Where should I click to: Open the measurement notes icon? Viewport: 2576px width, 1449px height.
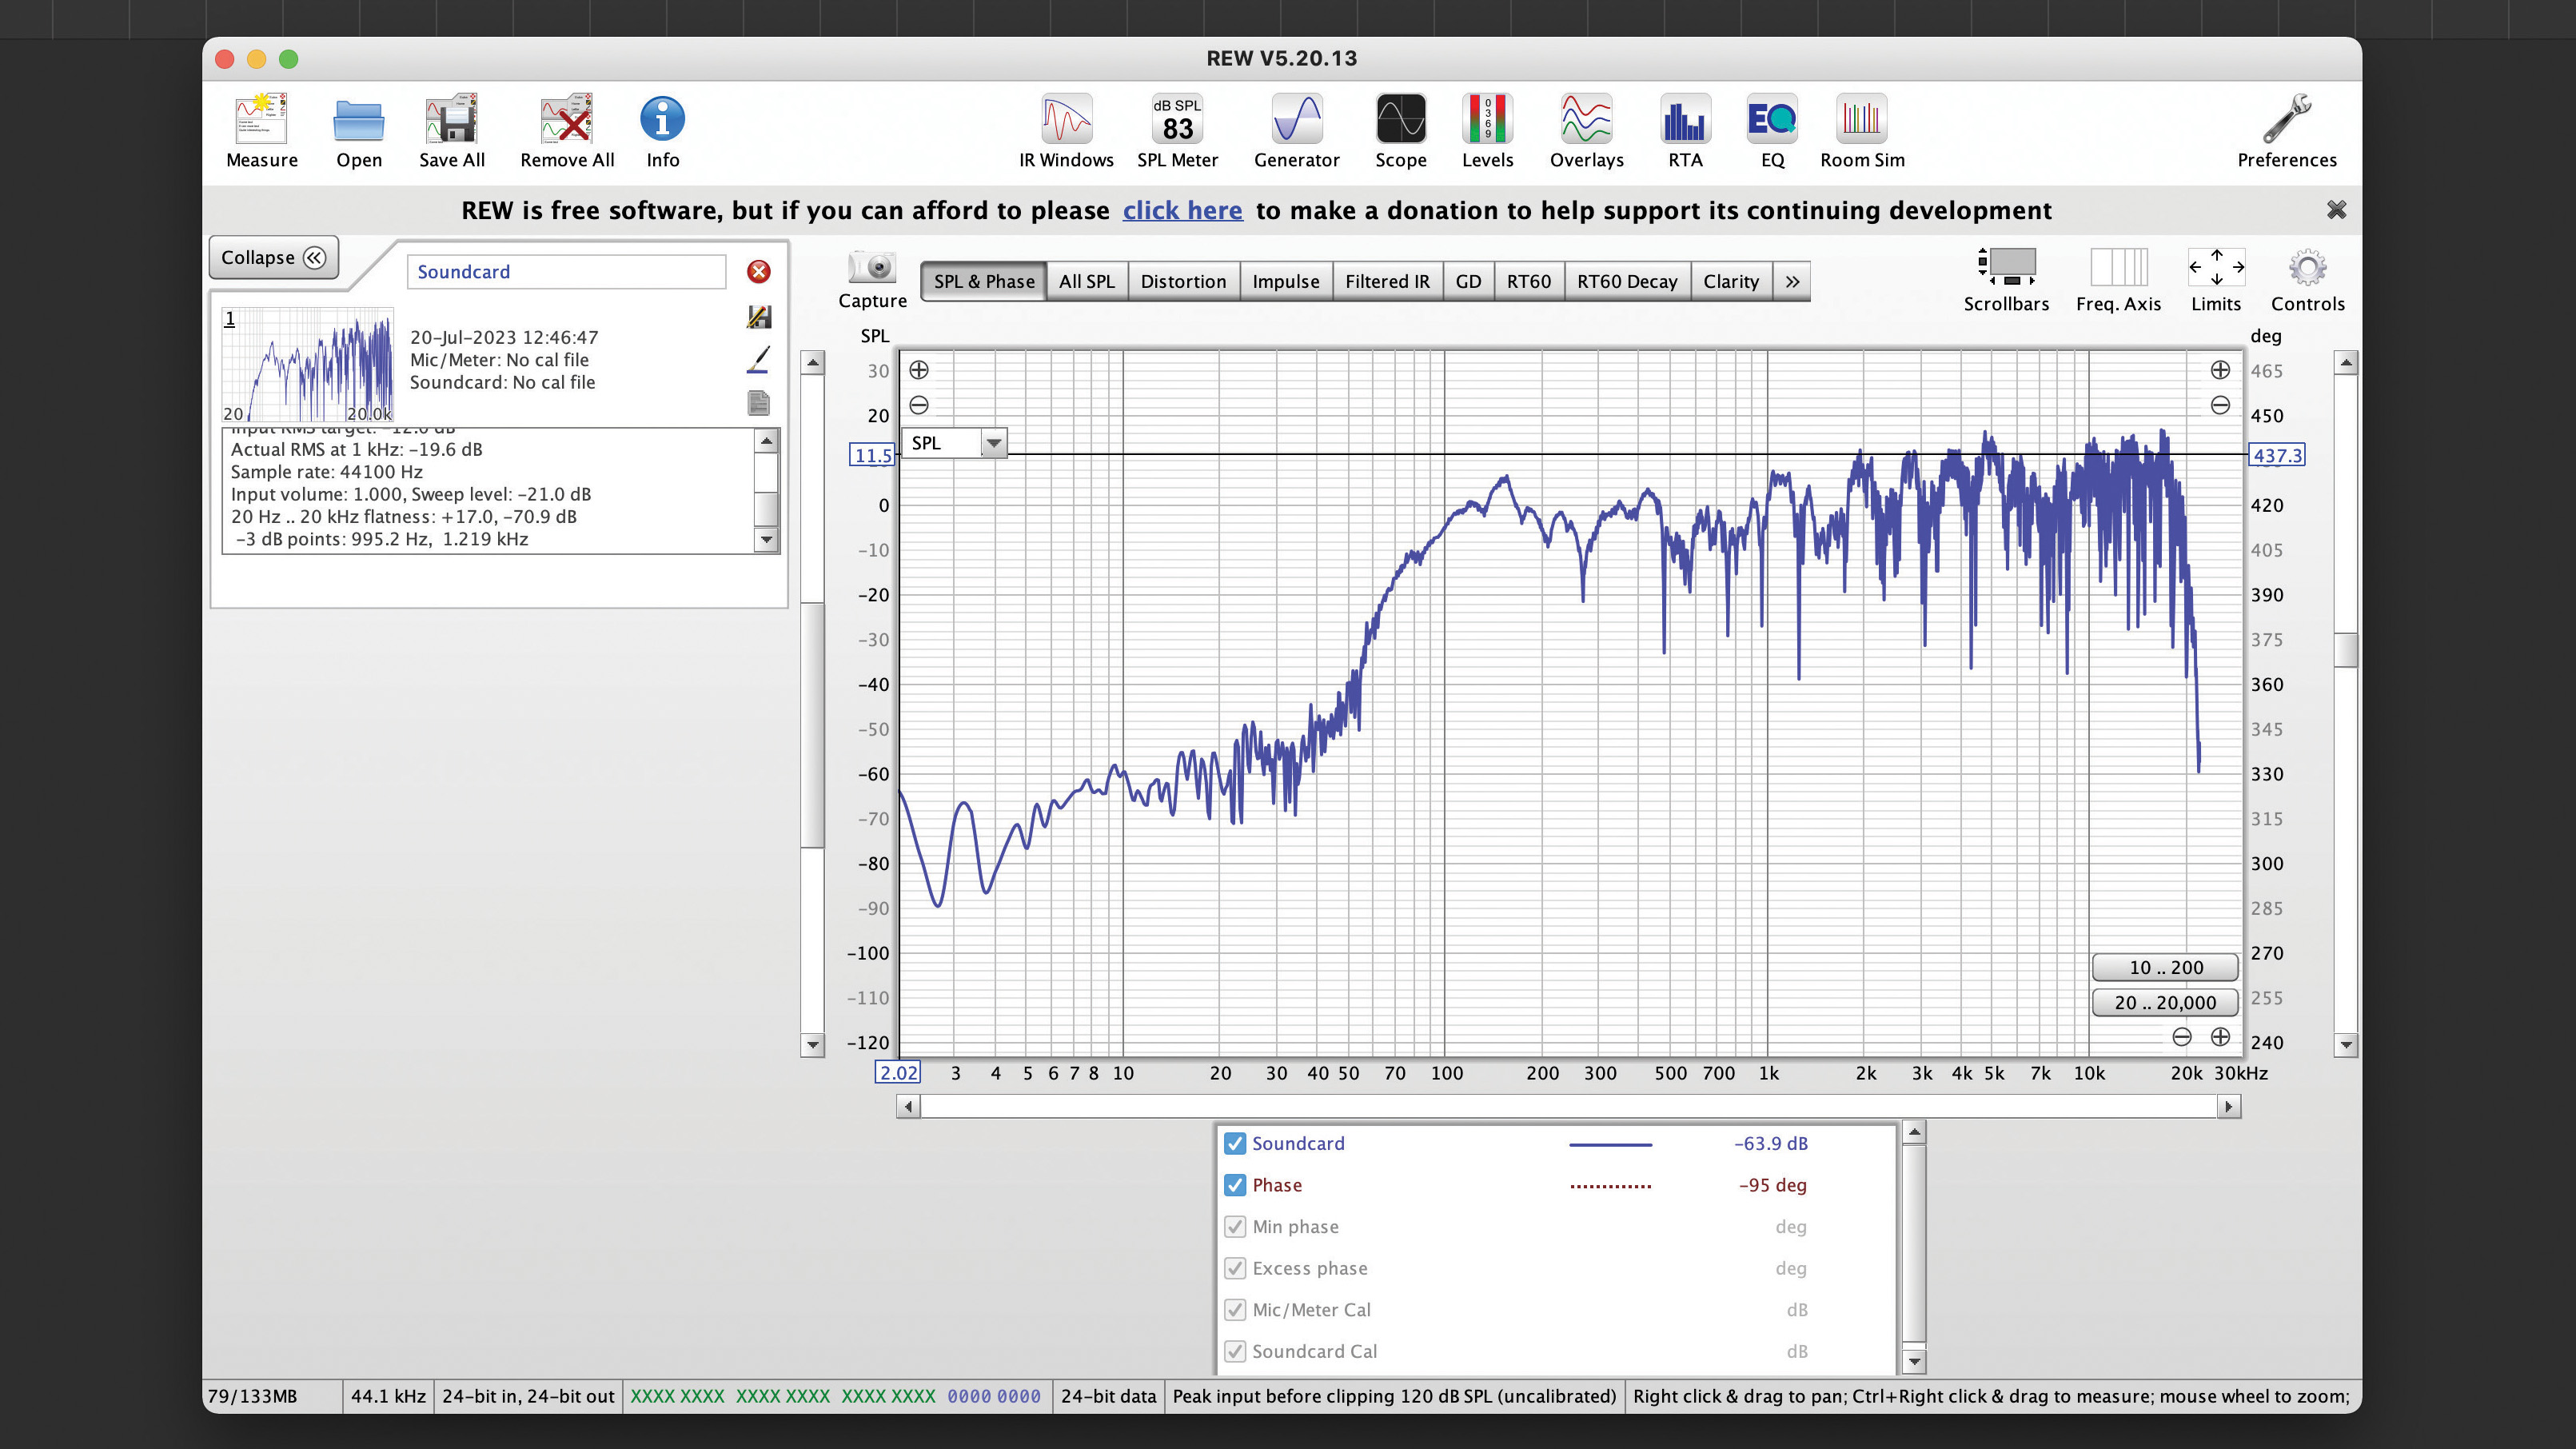[759, 403]
